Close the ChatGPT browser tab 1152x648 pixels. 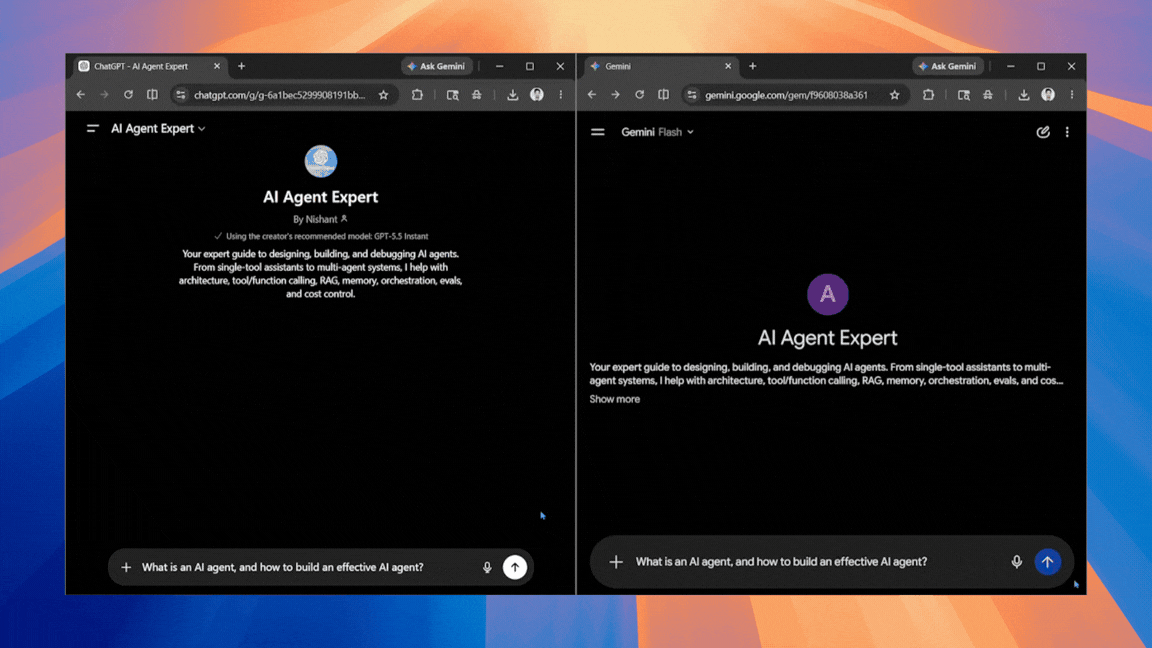tap(217, 66)
